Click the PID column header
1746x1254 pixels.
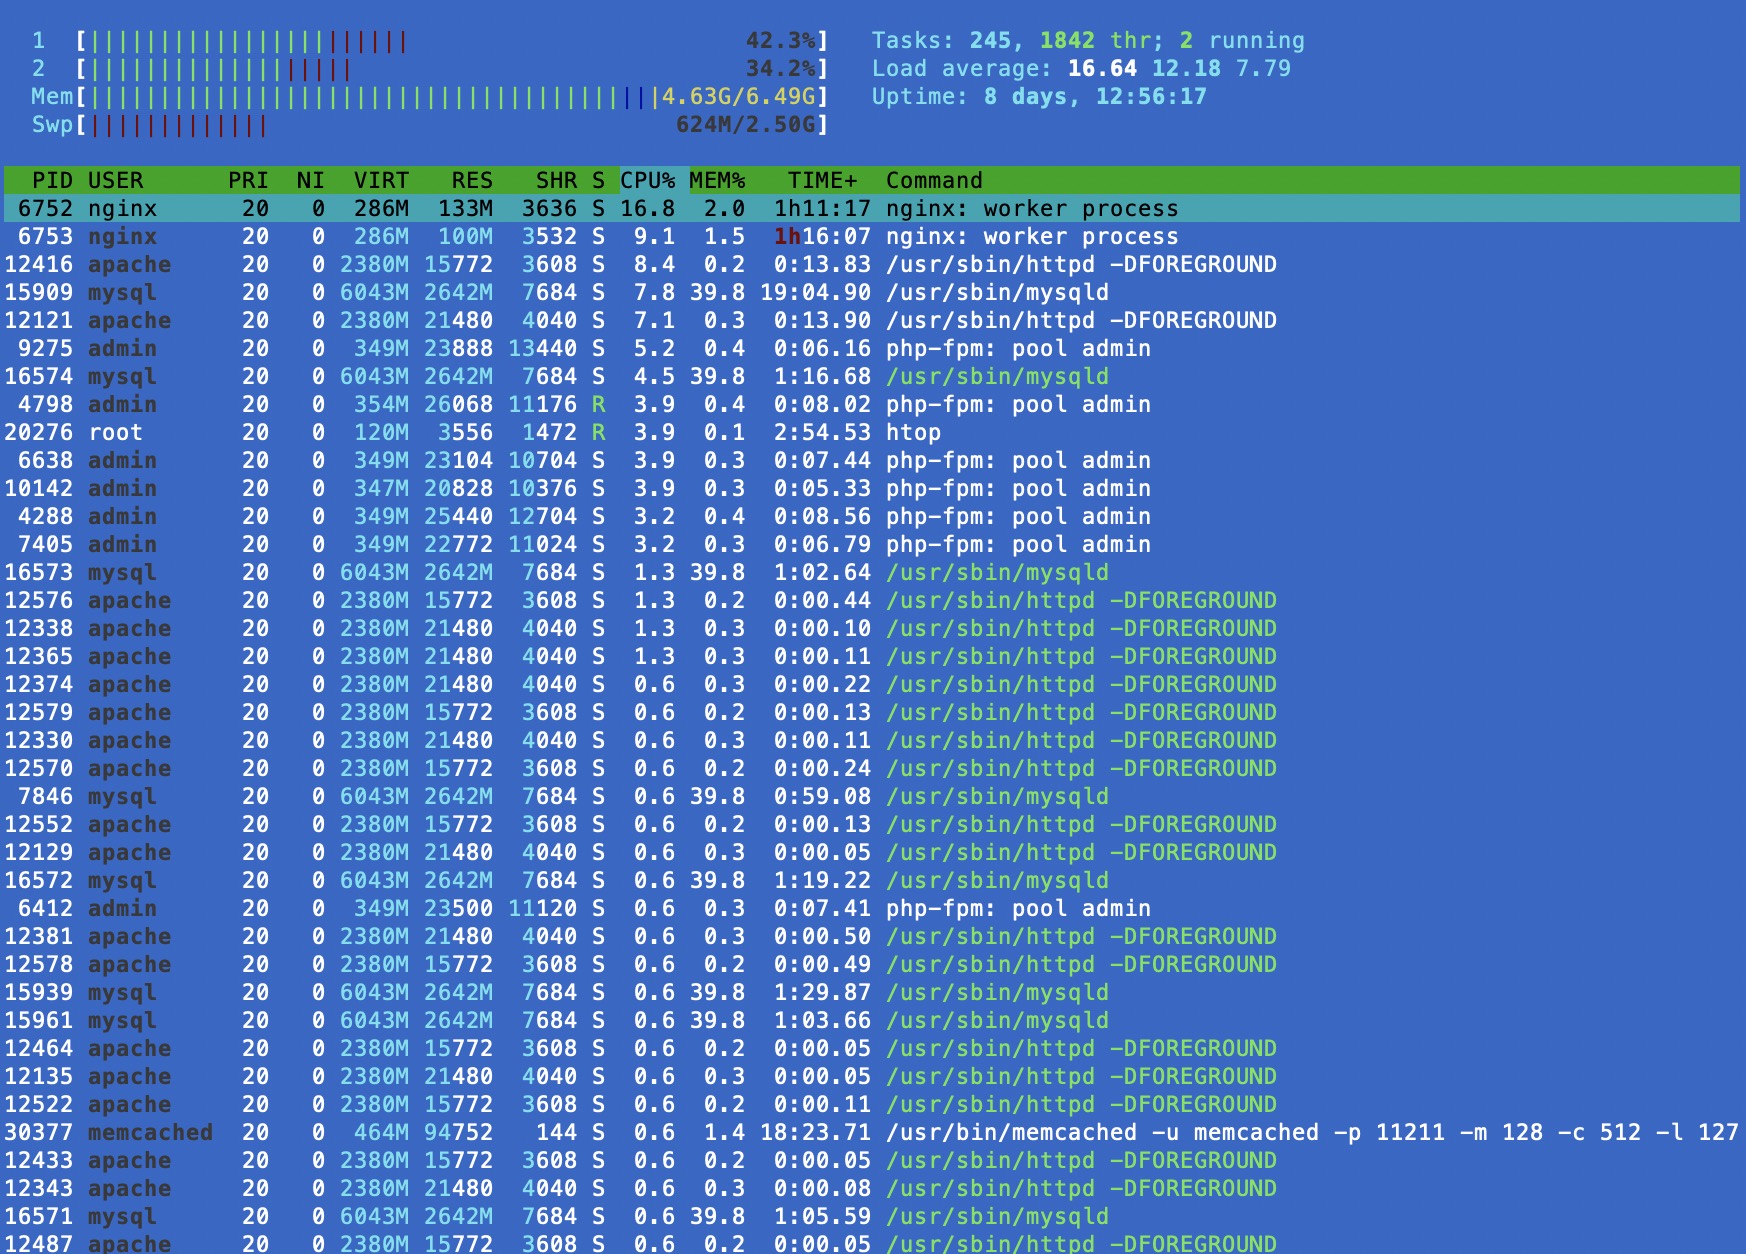pyautogui.click(x=52, y=180)
